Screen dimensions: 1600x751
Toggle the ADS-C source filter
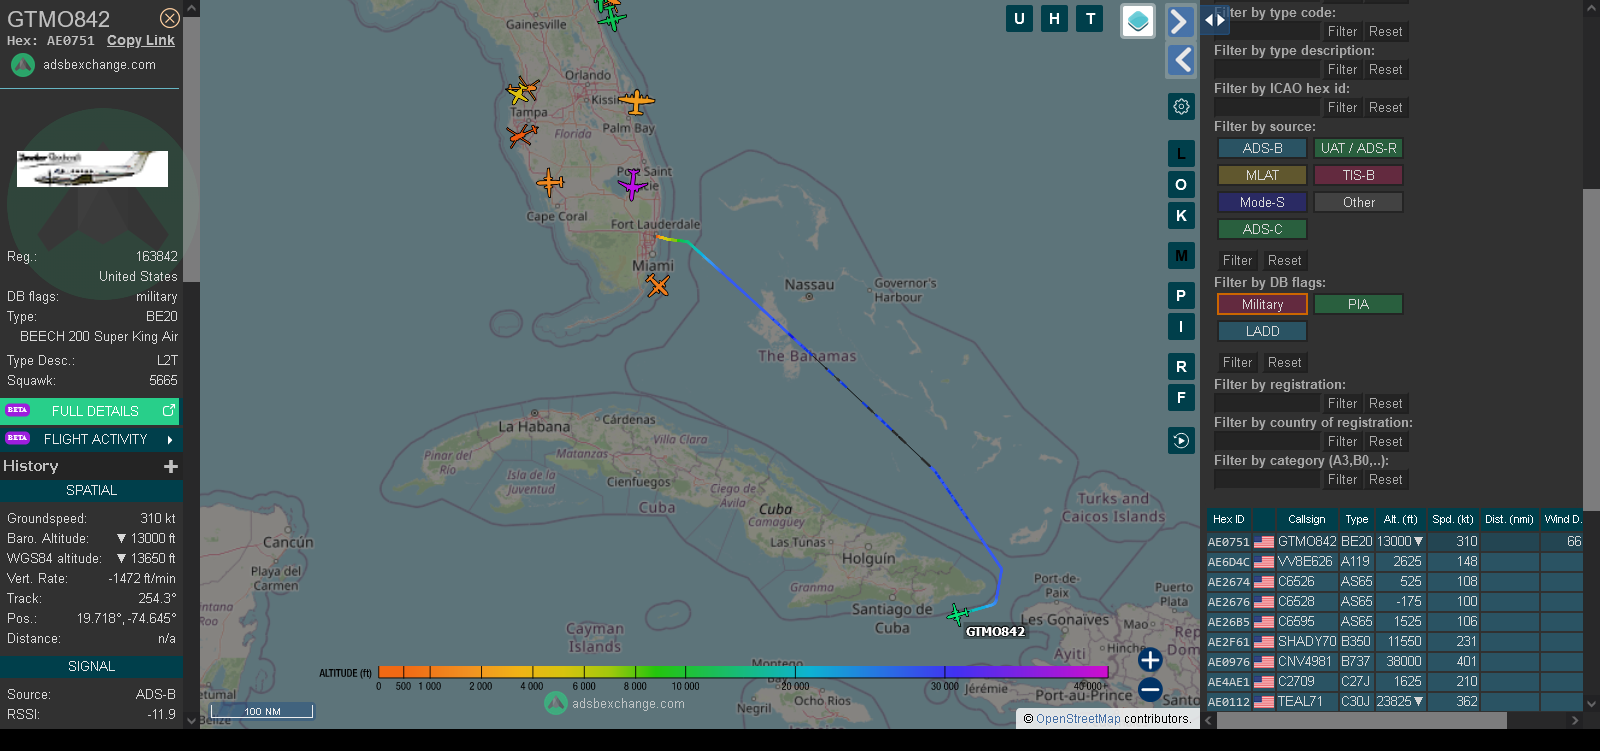click(1262, 229)
